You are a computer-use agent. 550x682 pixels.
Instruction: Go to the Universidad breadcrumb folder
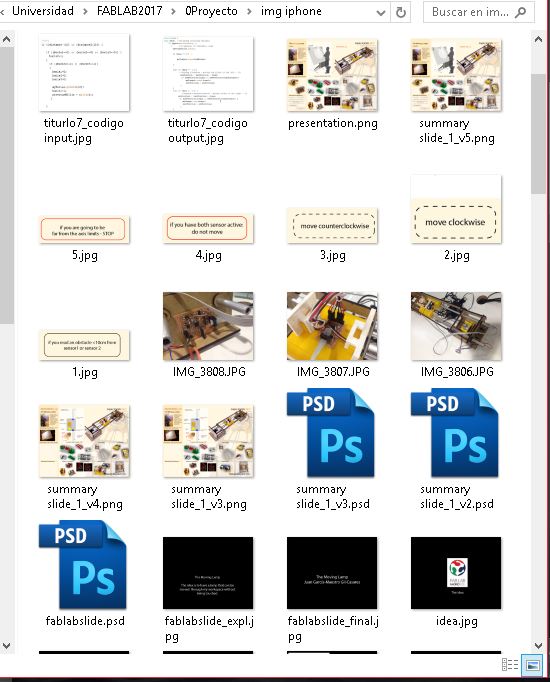43,11
